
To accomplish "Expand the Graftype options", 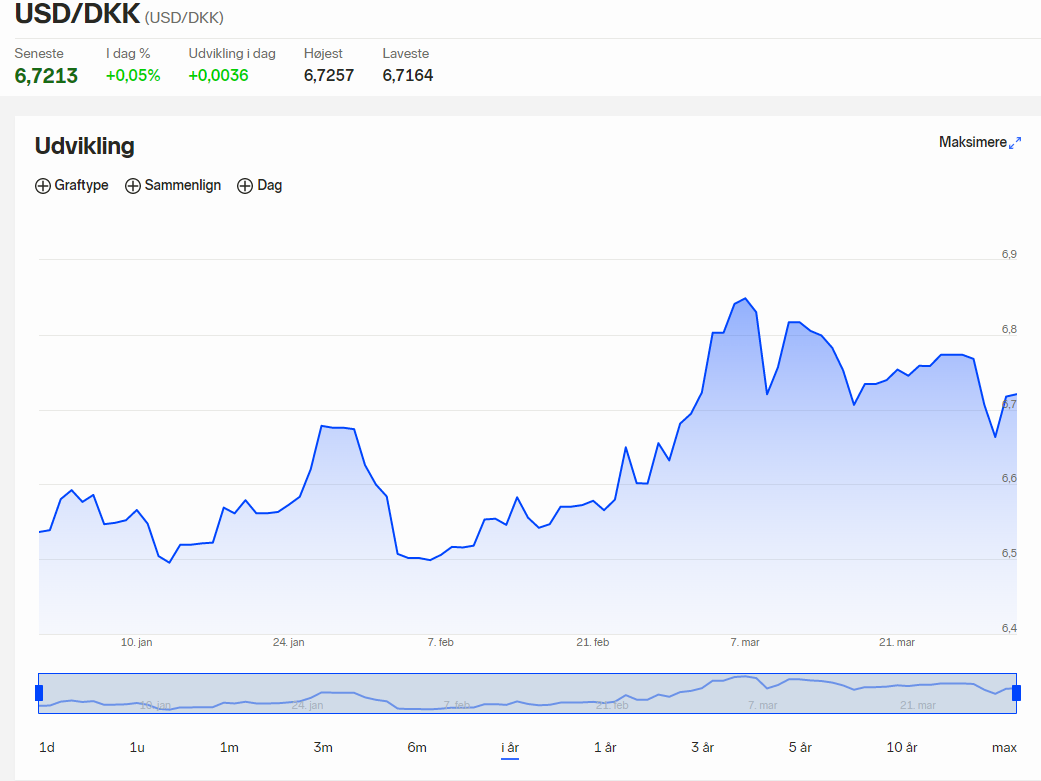I will (72, 185).
